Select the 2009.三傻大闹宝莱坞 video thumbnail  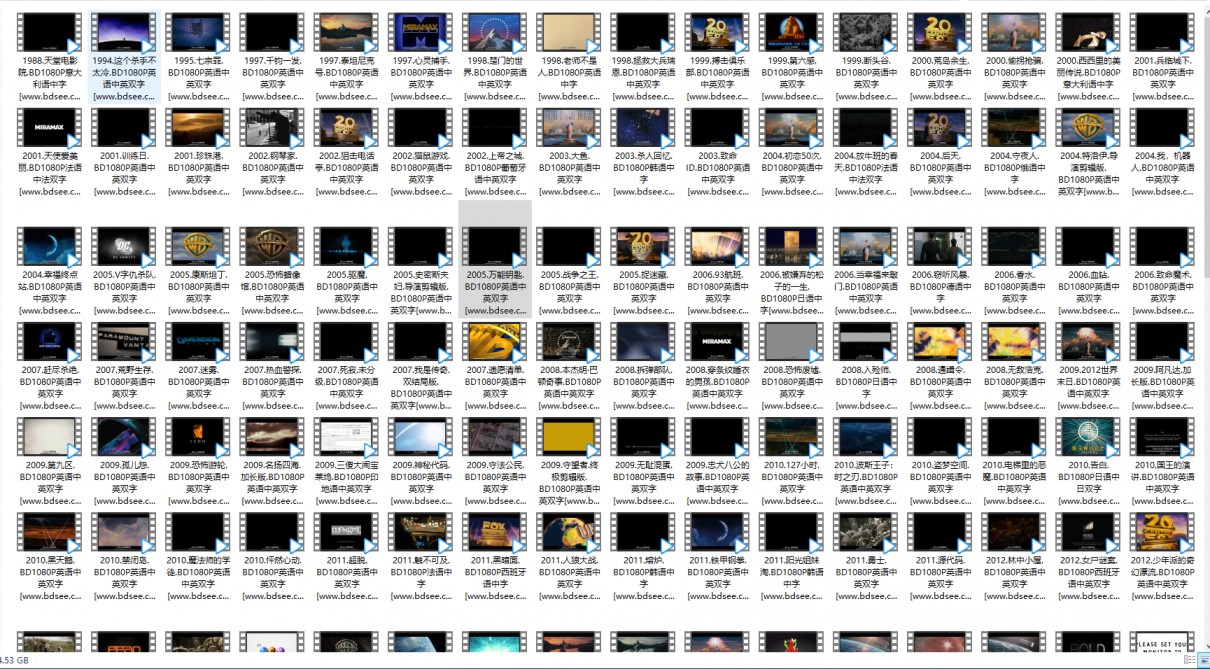click(346, 437)
